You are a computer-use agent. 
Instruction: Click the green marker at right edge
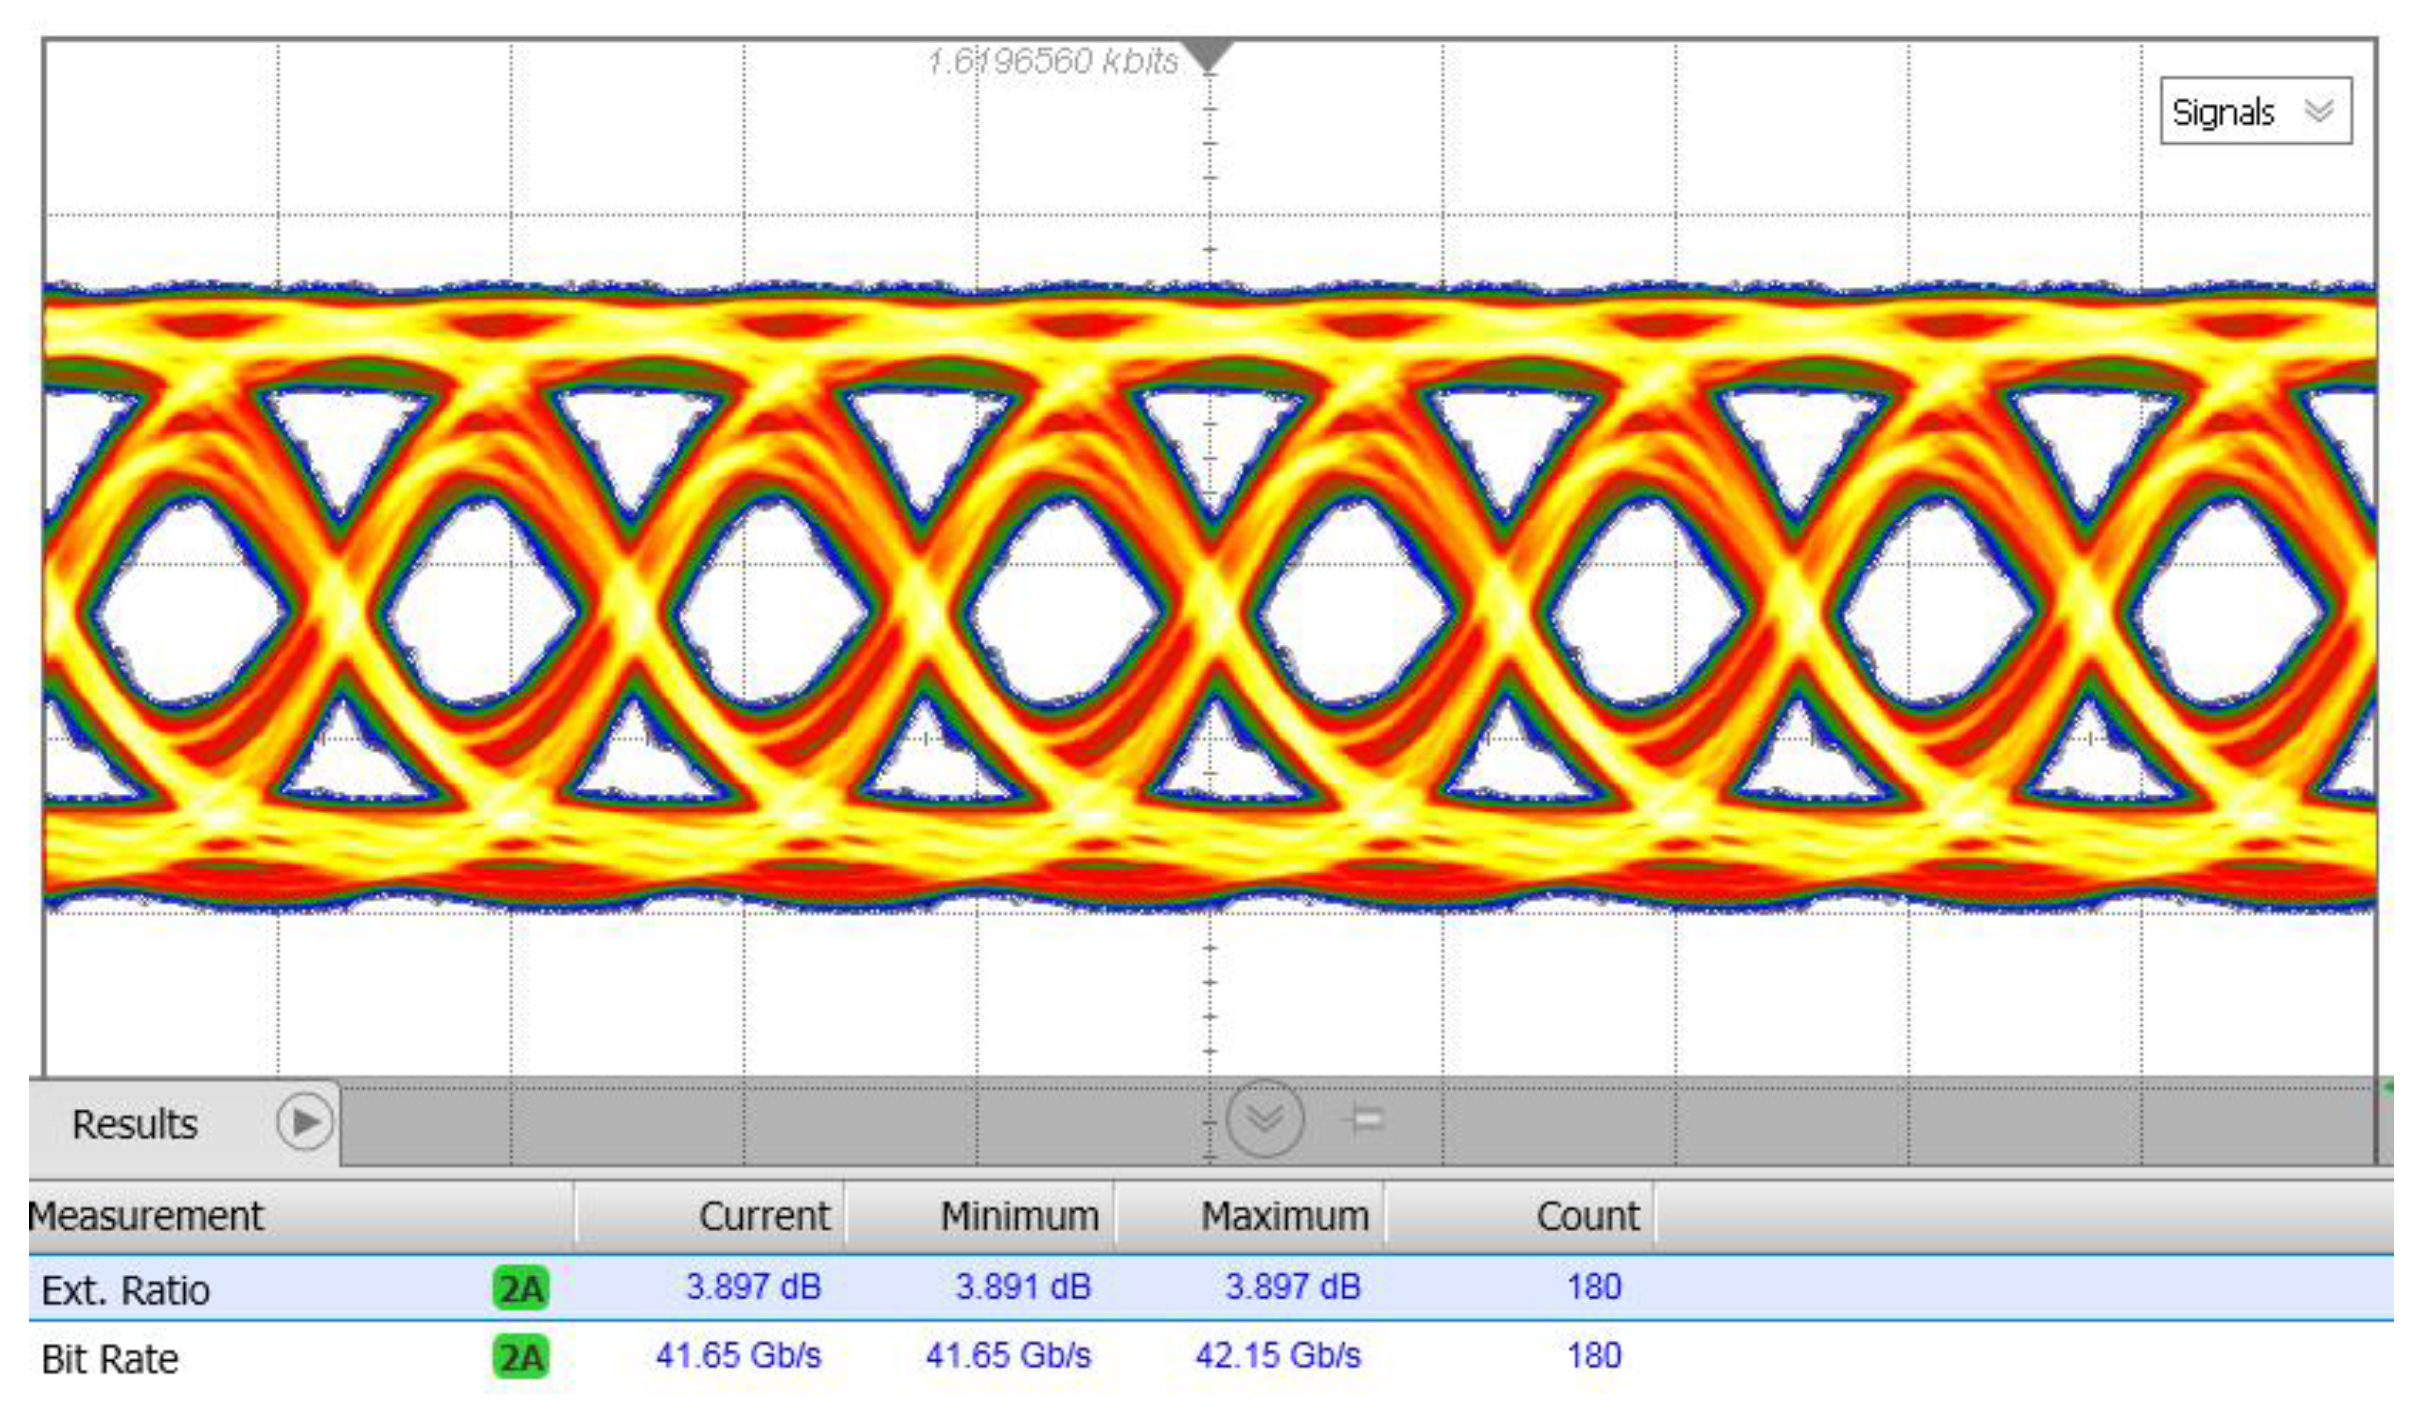[2388, 1086]
